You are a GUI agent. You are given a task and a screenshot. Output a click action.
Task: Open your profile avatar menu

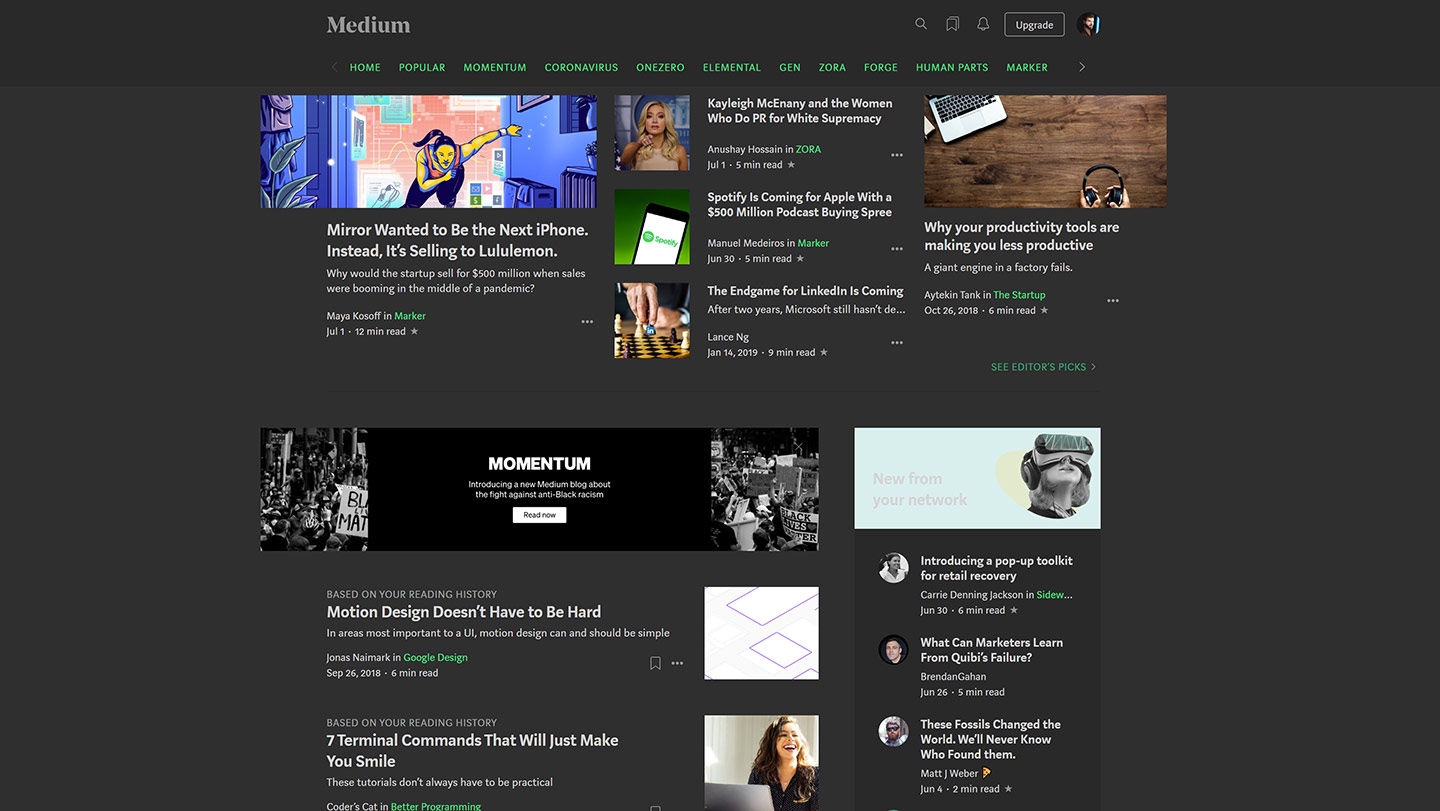pyautogui.click(x=1089, y=23)
